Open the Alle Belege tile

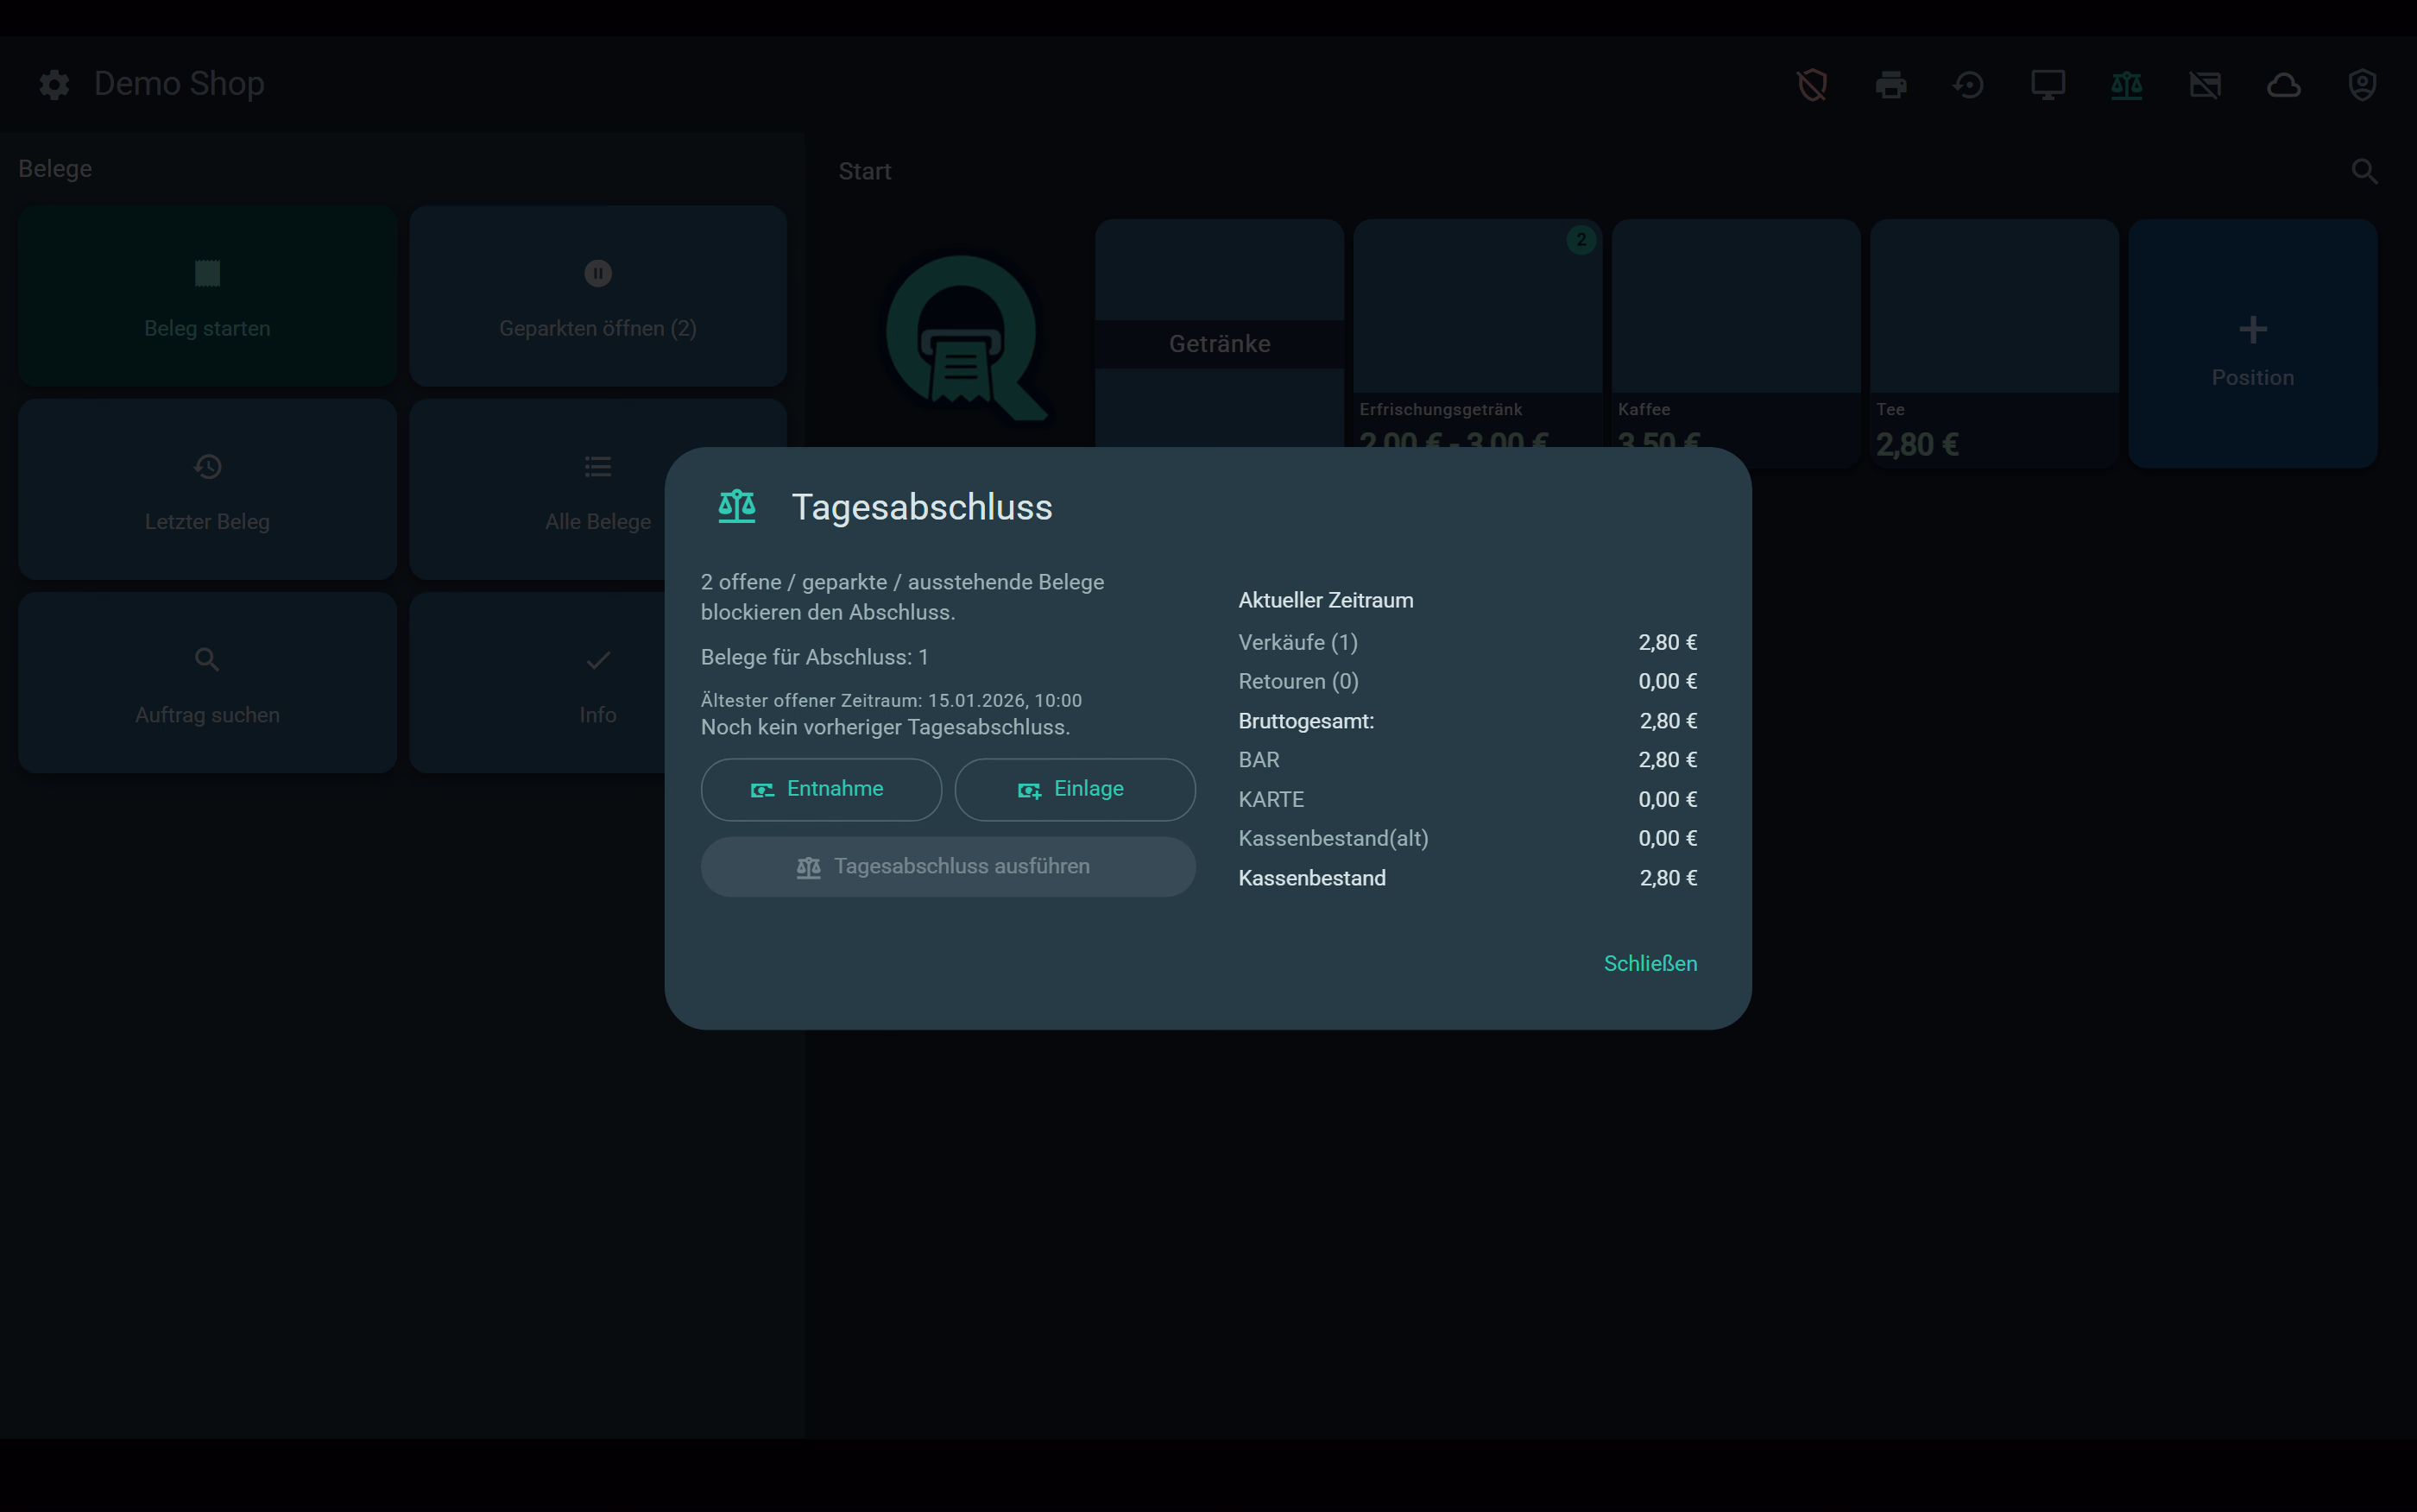point(598,489)
